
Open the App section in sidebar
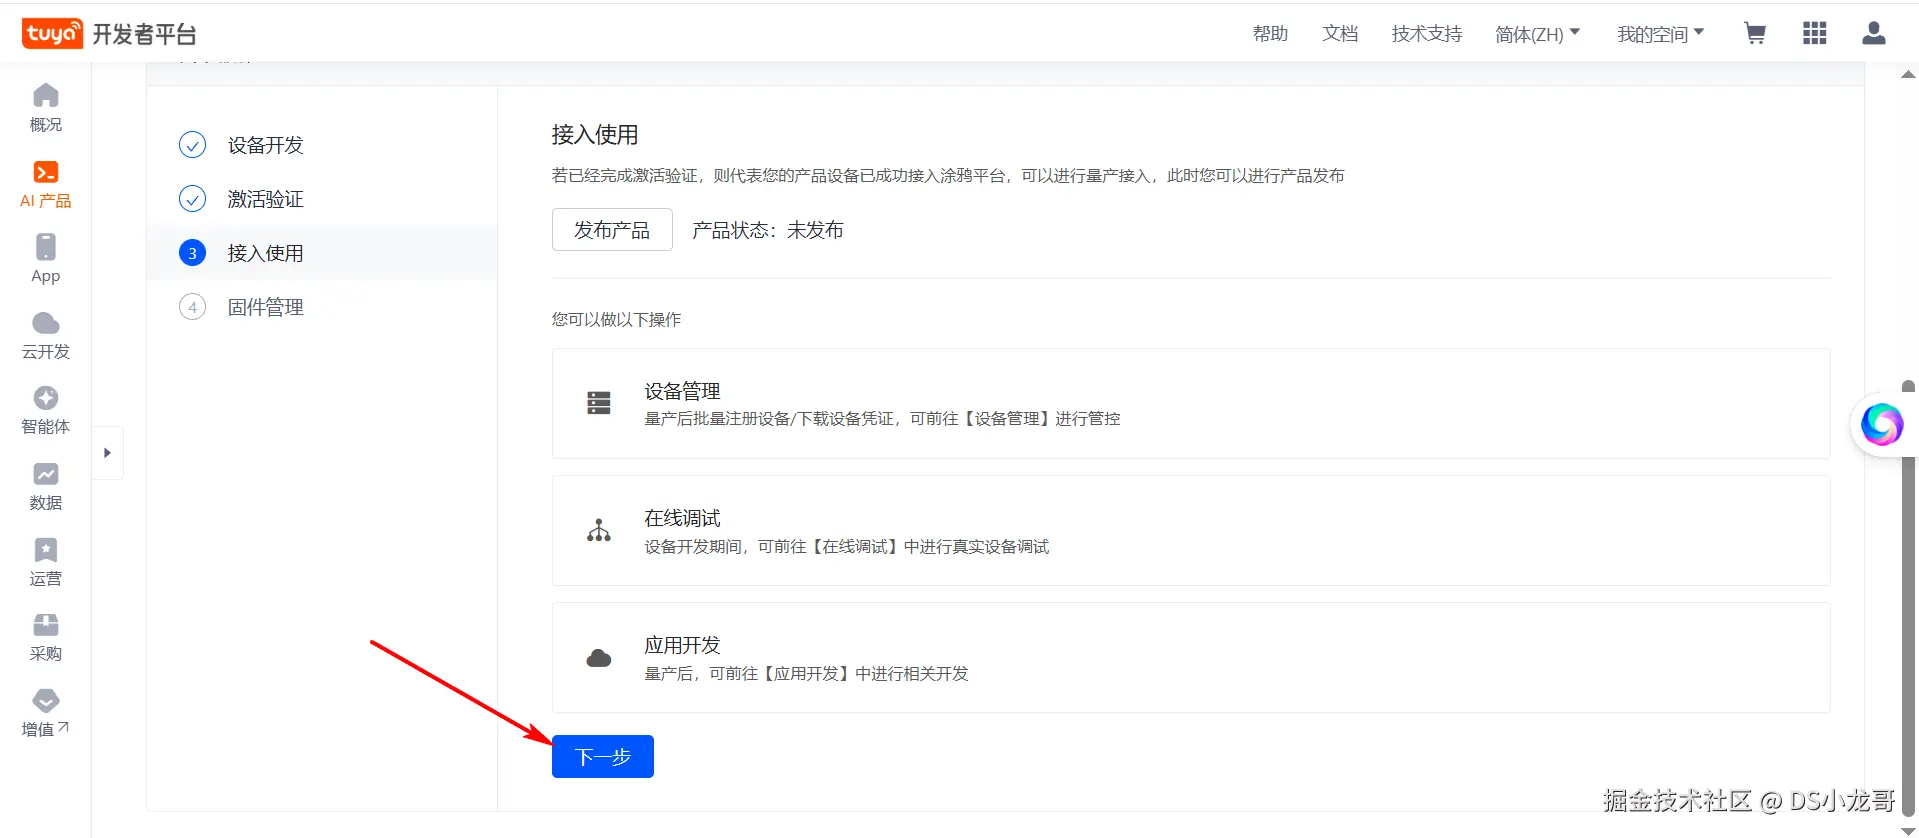click(x=46, y=259)
